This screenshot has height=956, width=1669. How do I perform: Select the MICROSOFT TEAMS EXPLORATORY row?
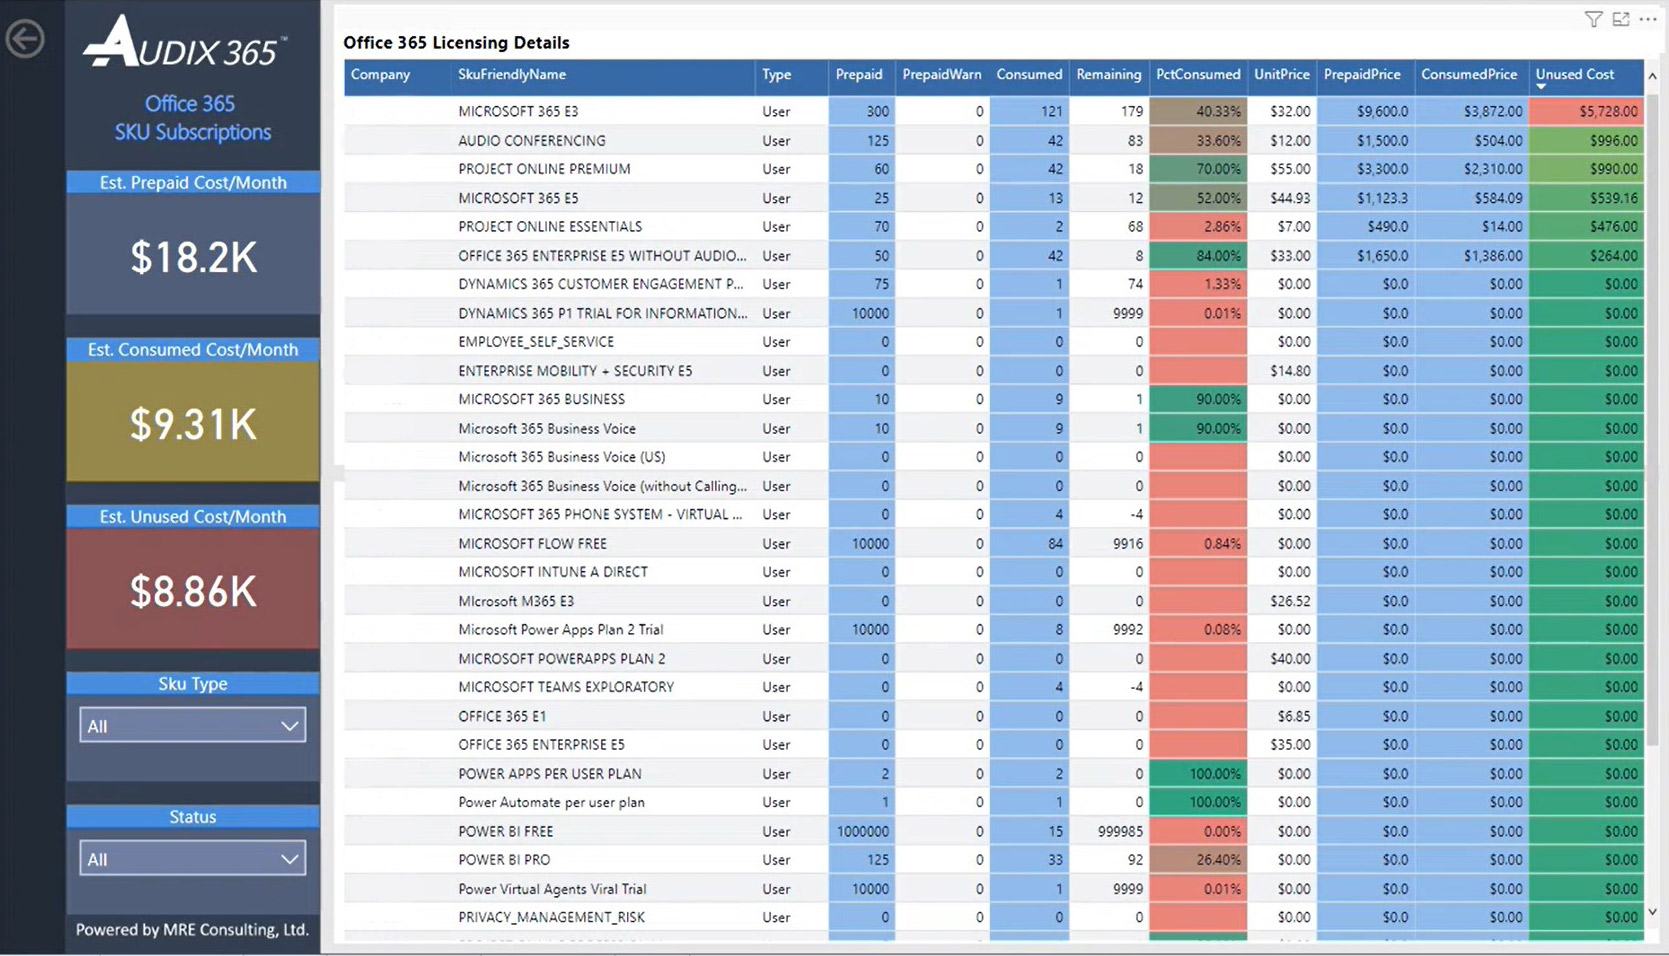pos(566,687)
